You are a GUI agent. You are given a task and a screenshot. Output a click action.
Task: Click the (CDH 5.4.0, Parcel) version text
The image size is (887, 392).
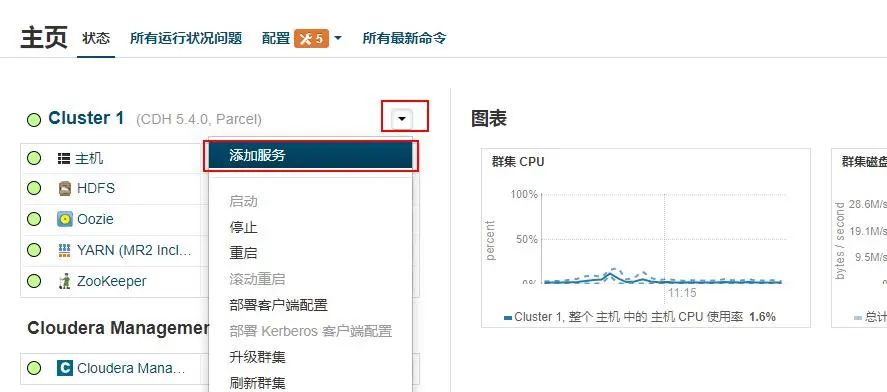[x=199, y=120]
